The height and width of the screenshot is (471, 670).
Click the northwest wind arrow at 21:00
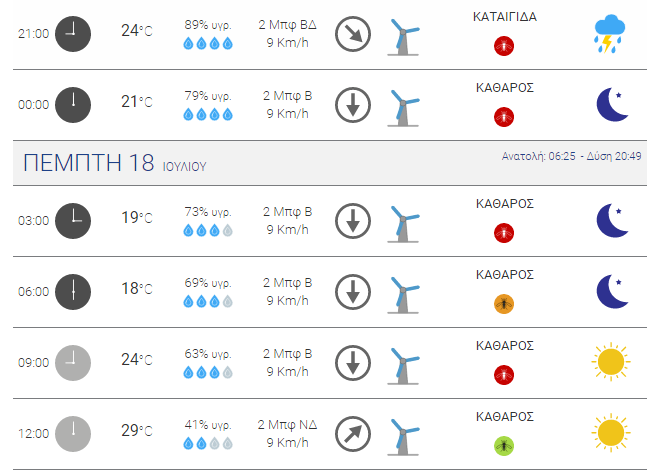pos(353,34)
